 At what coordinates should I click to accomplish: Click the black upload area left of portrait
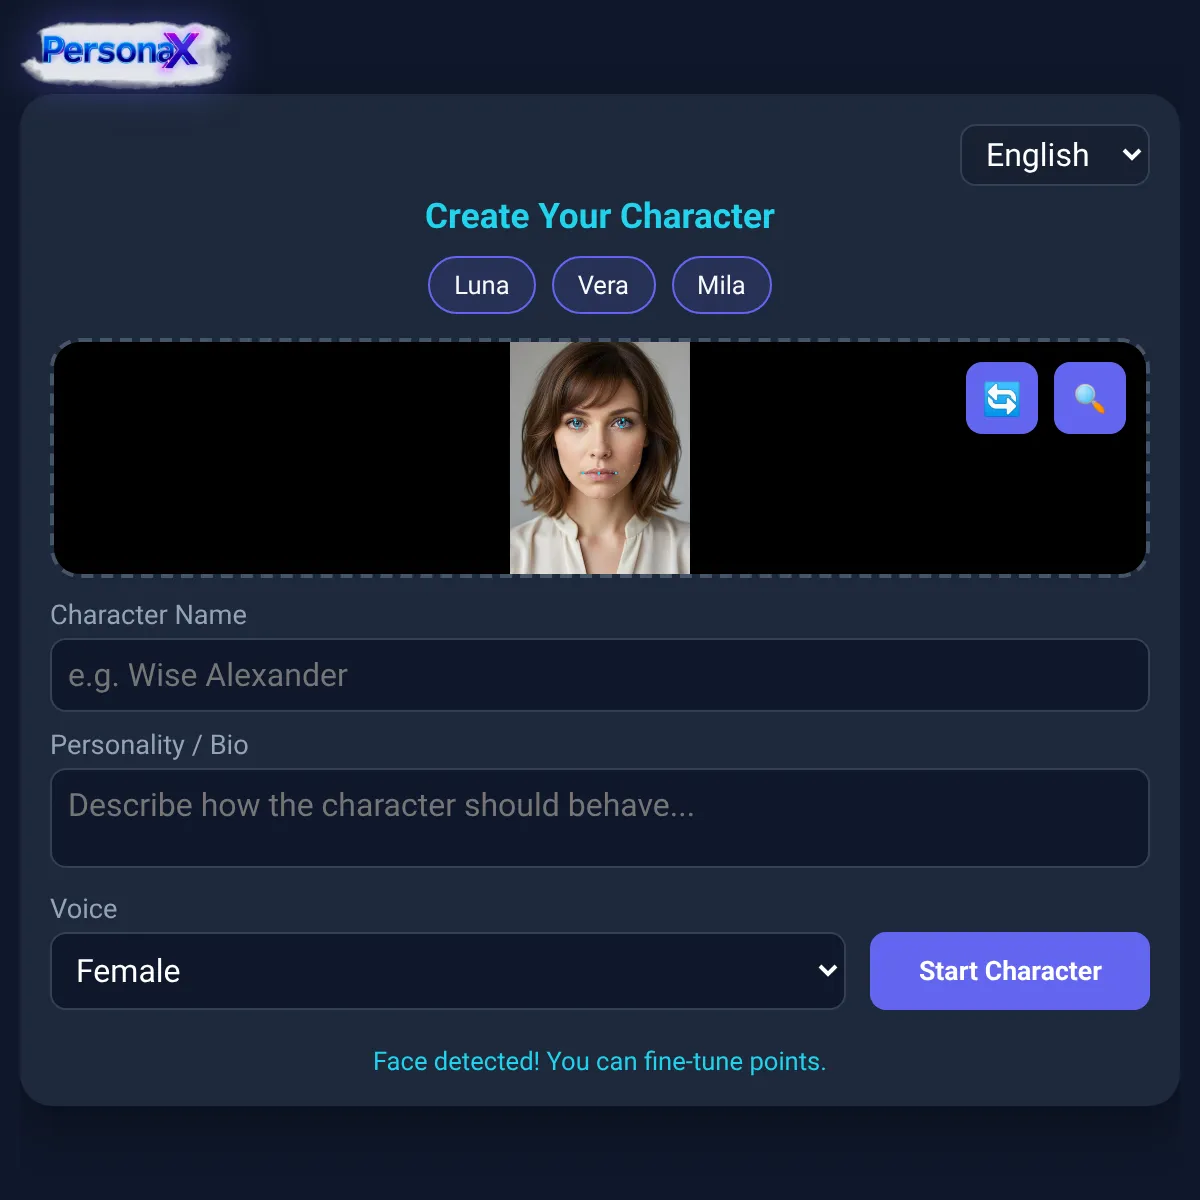click(282, 458)
